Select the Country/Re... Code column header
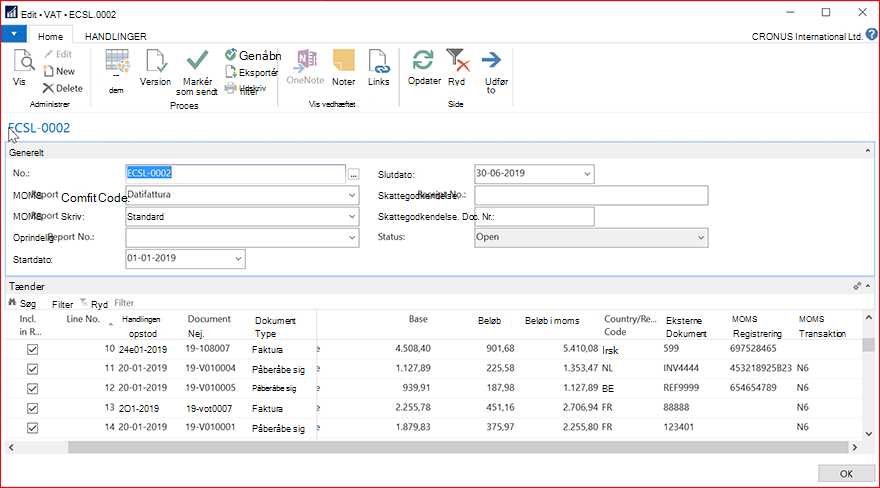Screen dimensions: 880x488 [x=630, y=325]
